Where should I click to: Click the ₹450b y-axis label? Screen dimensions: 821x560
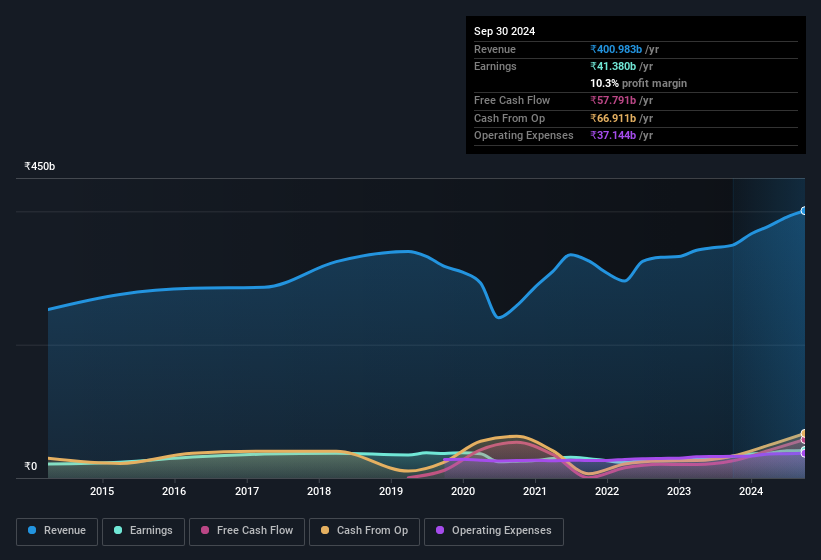39,166
